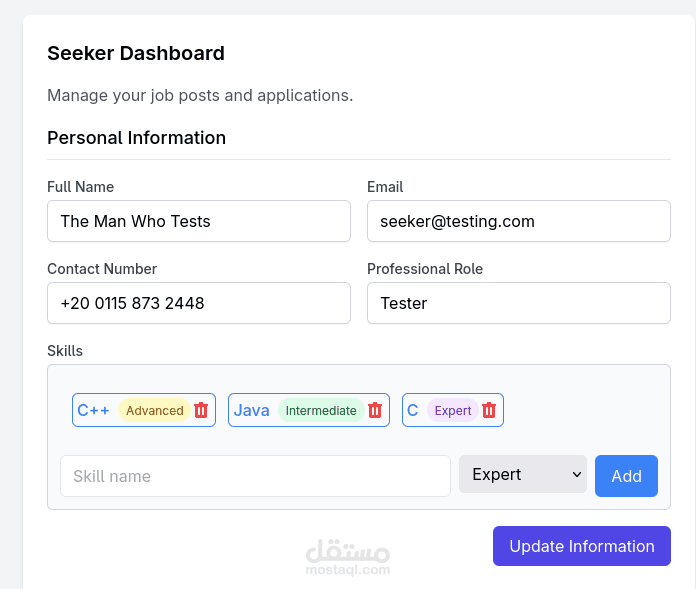Viewport: 696px width, 589px height.
Task: Select the Email input field
Action: 518,221
